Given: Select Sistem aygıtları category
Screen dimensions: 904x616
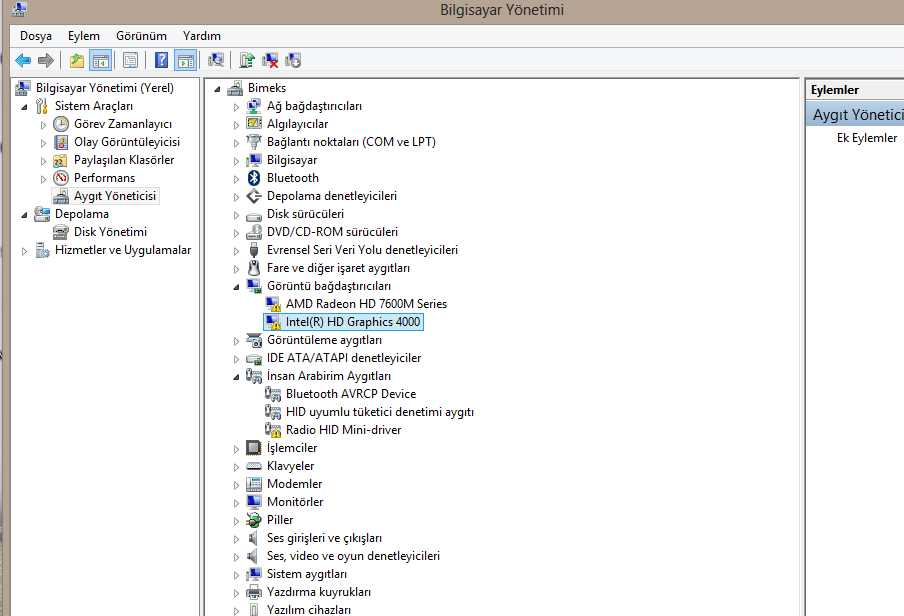Looking at the screenshot, I should [307, 574].
